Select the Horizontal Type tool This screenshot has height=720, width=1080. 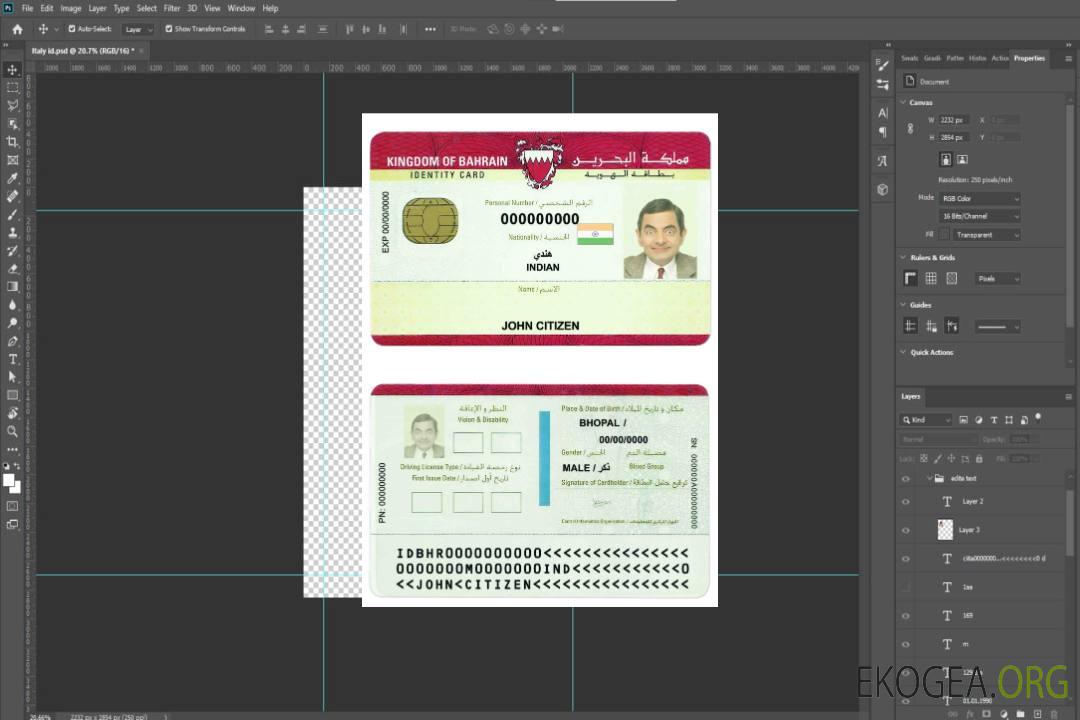point(12,359)
